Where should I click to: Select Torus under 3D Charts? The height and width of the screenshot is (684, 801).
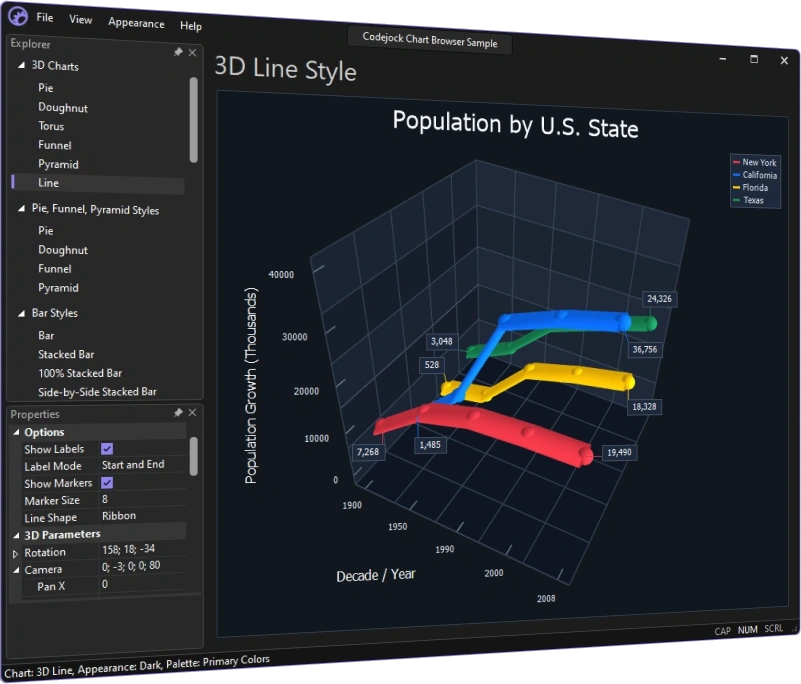click(x=51, y=126)
